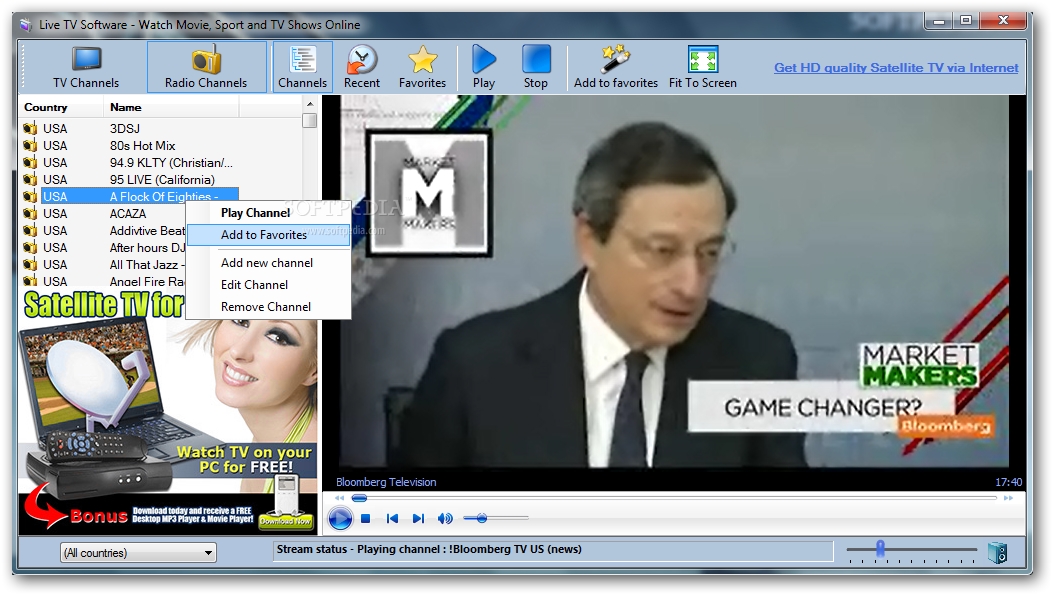This screenshot has height=595, width=1053.
Task: Click fast-forward arrows at seek bar end
Action: click(x=1008, y=498)
